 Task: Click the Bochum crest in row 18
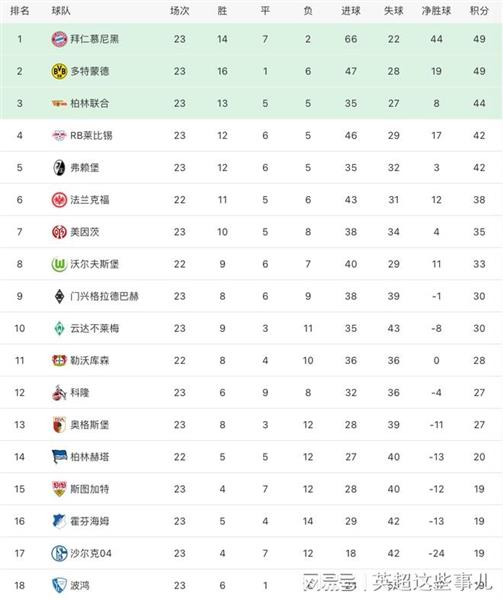pyautogui.click(x=59, y=585)
